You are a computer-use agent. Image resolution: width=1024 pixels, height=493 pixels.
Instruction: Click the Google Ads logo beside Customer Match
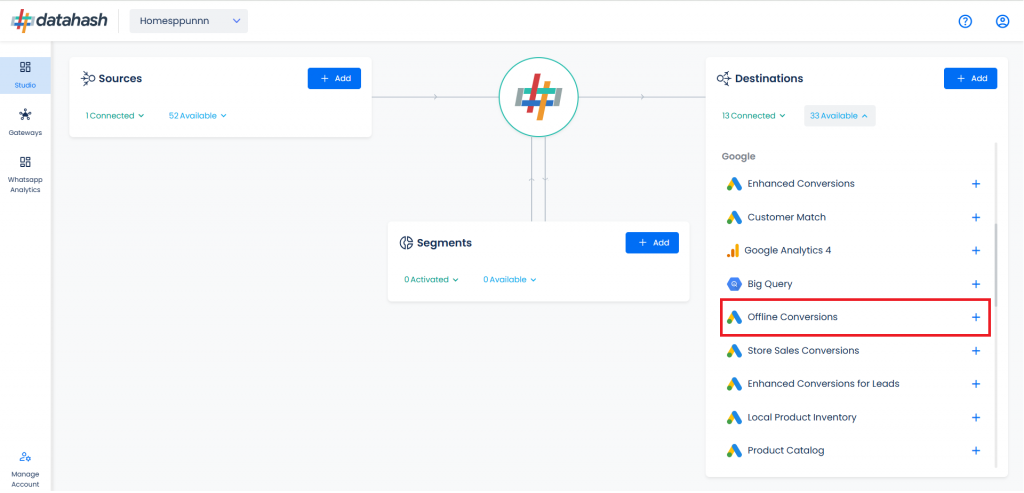click(734, 217)
